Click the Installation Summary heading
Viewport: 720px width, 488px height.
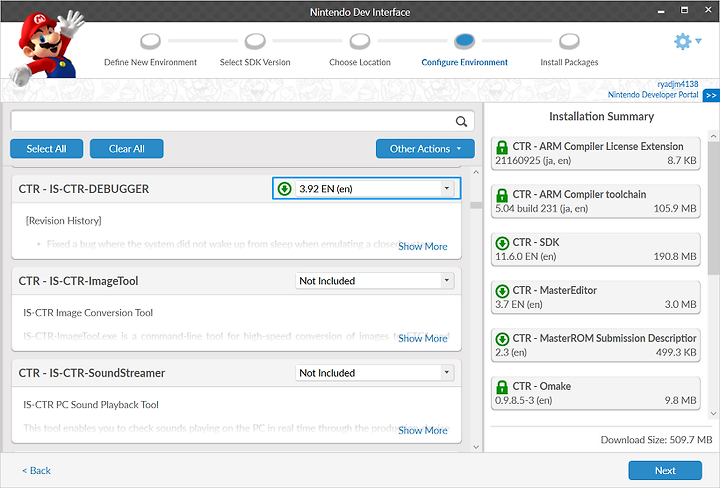(x=602, y=116)
